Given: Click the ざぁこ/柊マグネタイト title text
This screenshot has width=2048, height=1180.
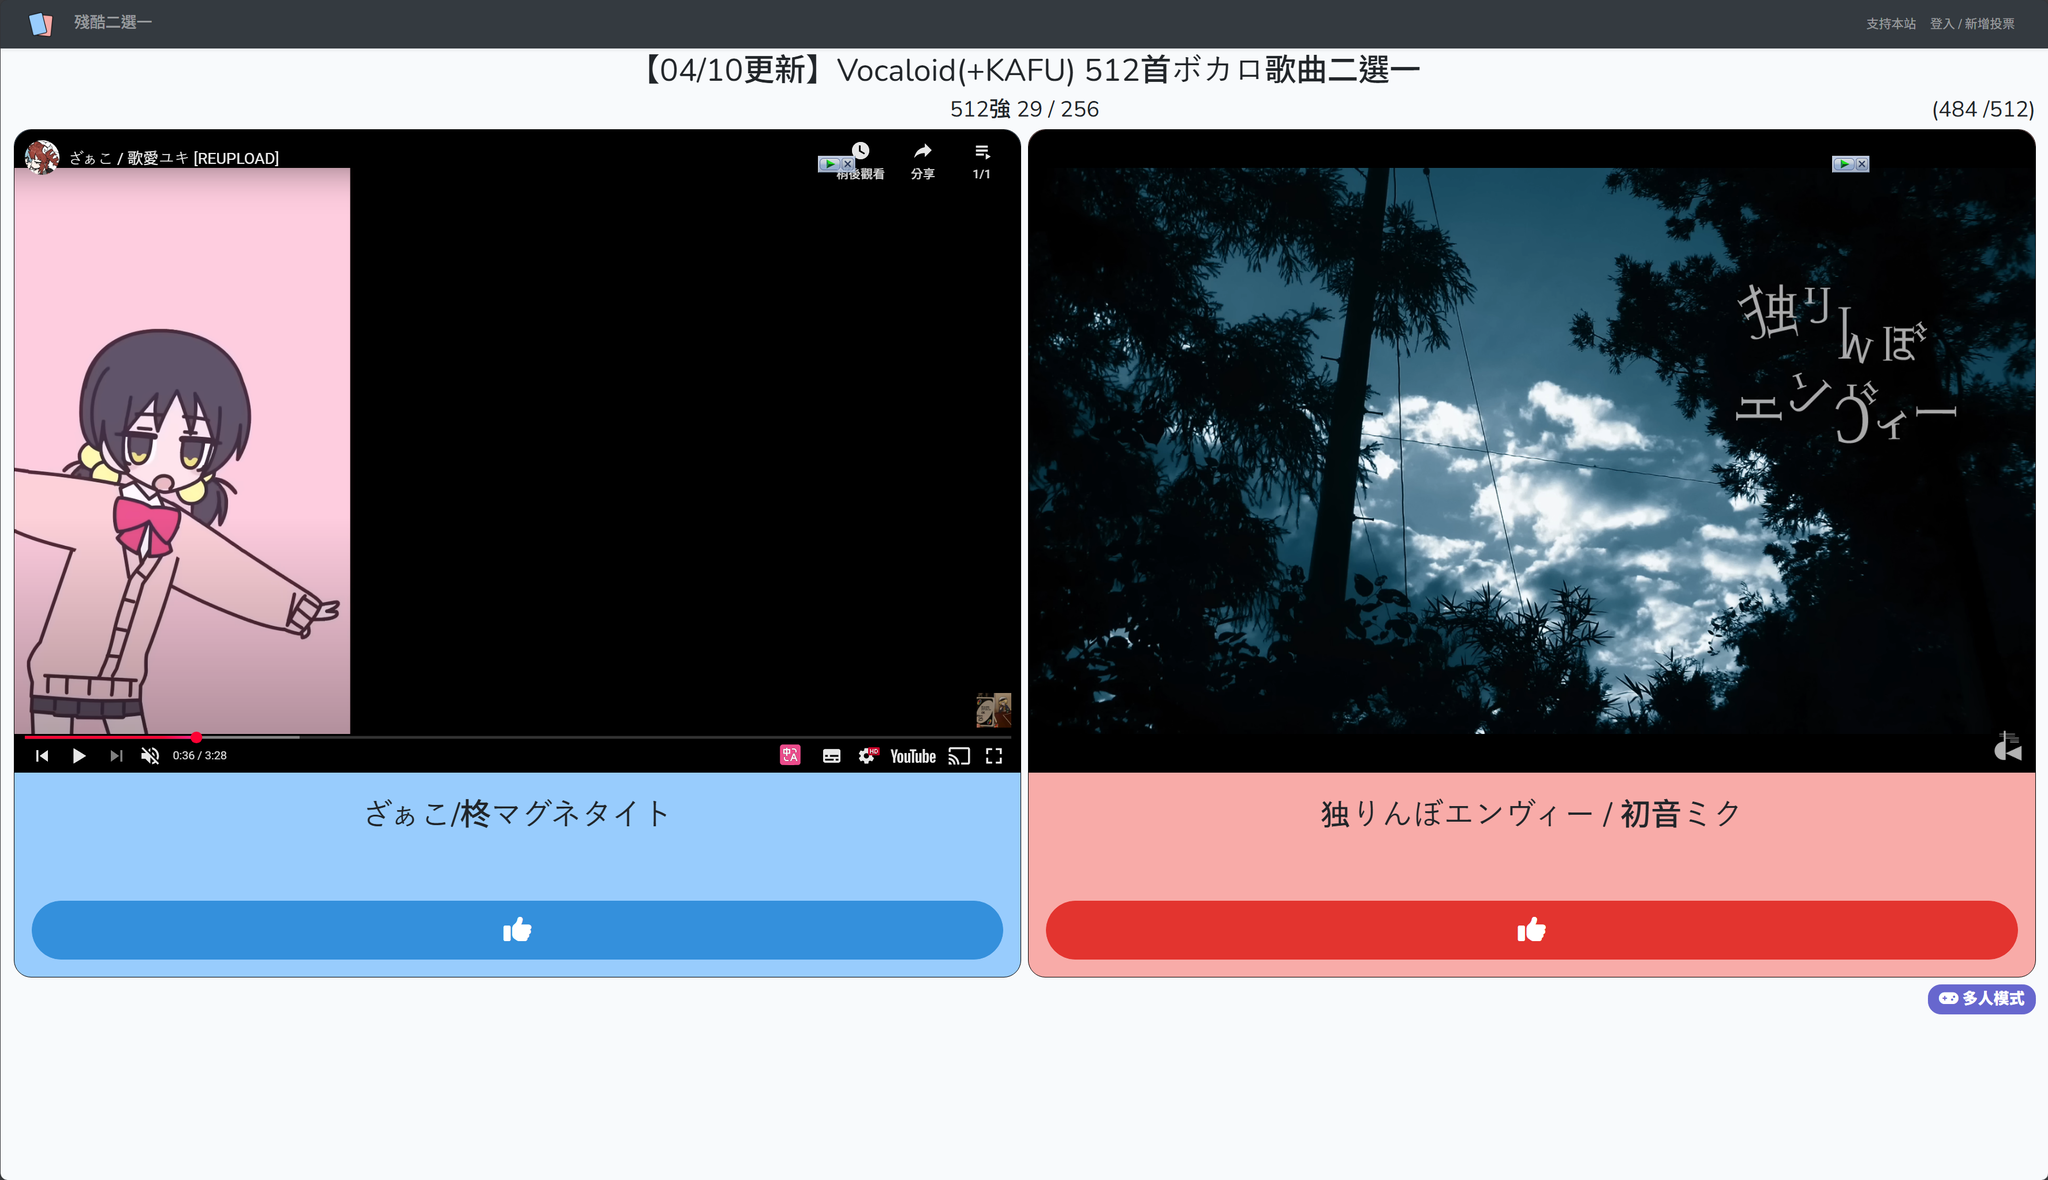Looking at the screenshot, I should coord(517,814).
